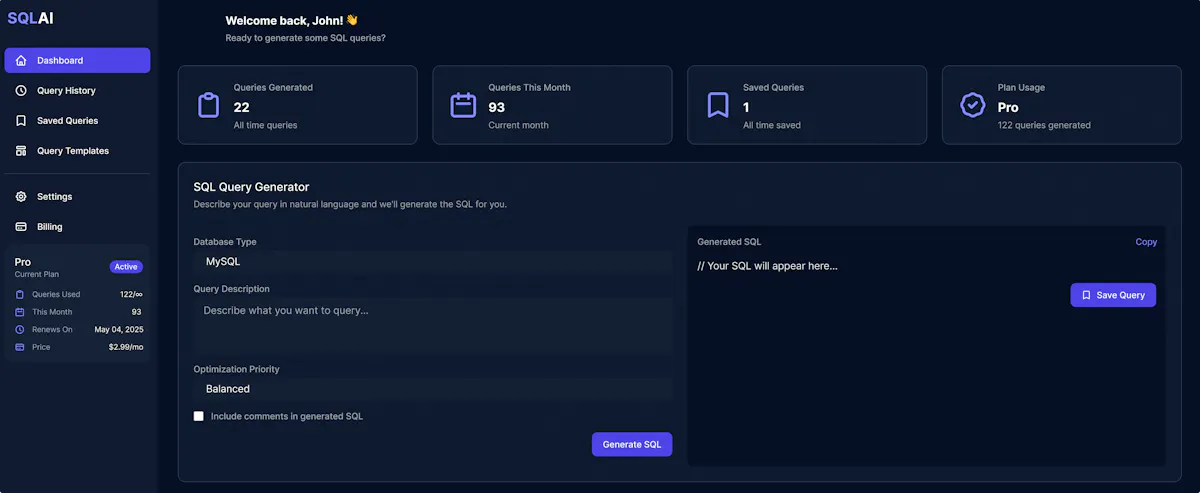The width and height of the screenshot is (1200, 493).
Task: Open the Optimization Priority Balanced dropdown
Action: 433,388
